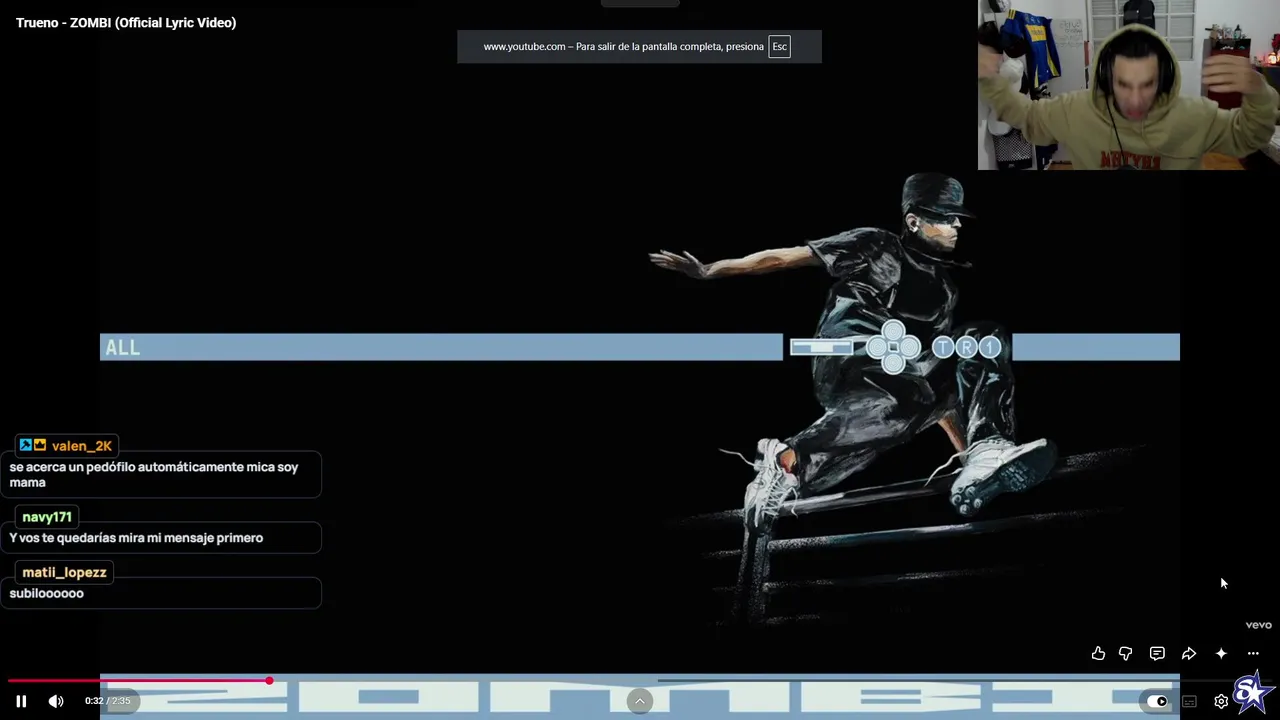The height and width of the screenshot is (720, 1280).
Task: Pause the video playback
Action: pos(21,701)
